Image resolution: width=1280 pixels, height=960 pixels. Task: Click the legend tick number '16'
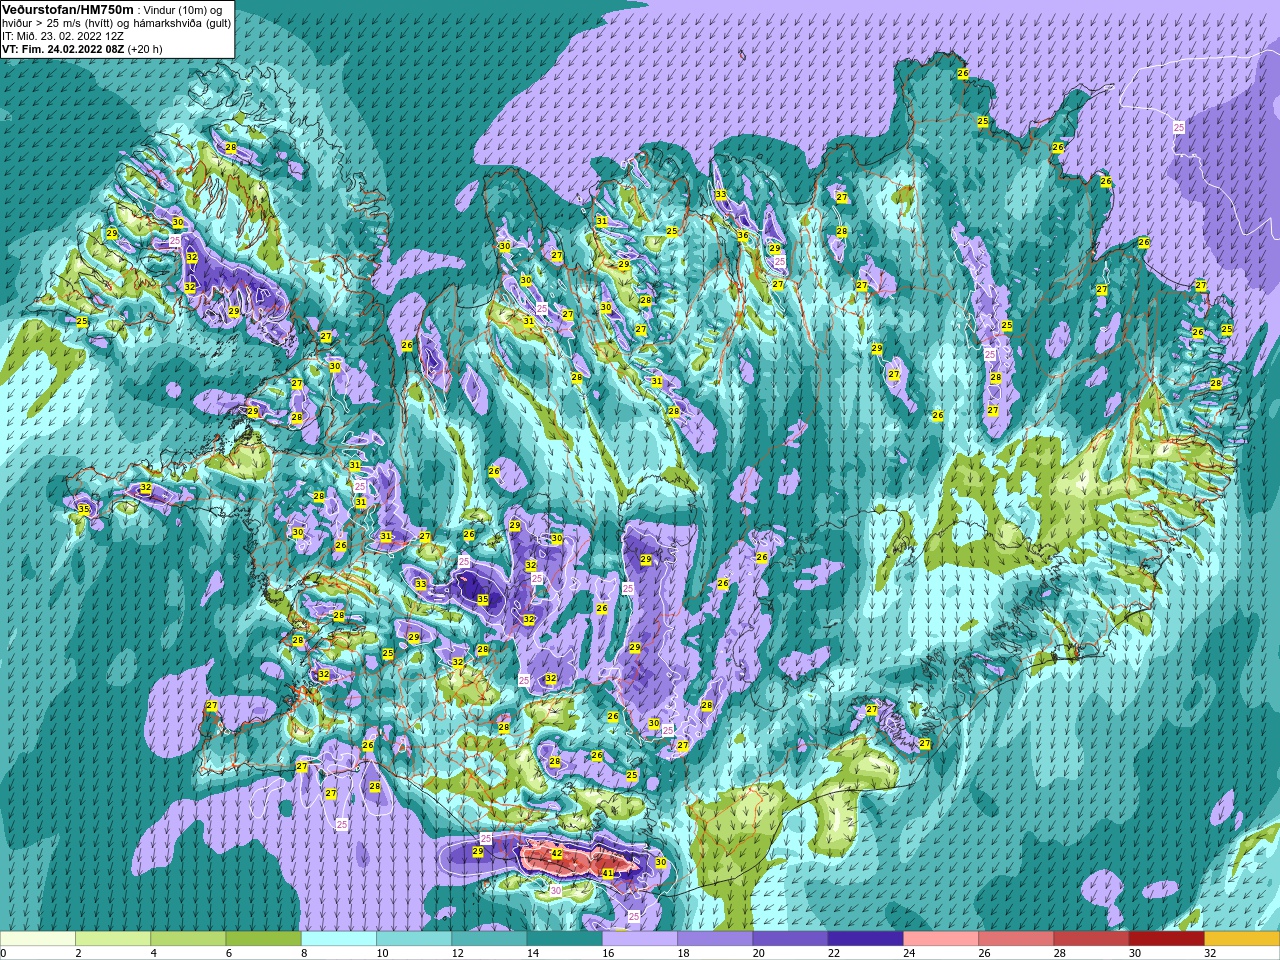[609, 953]
